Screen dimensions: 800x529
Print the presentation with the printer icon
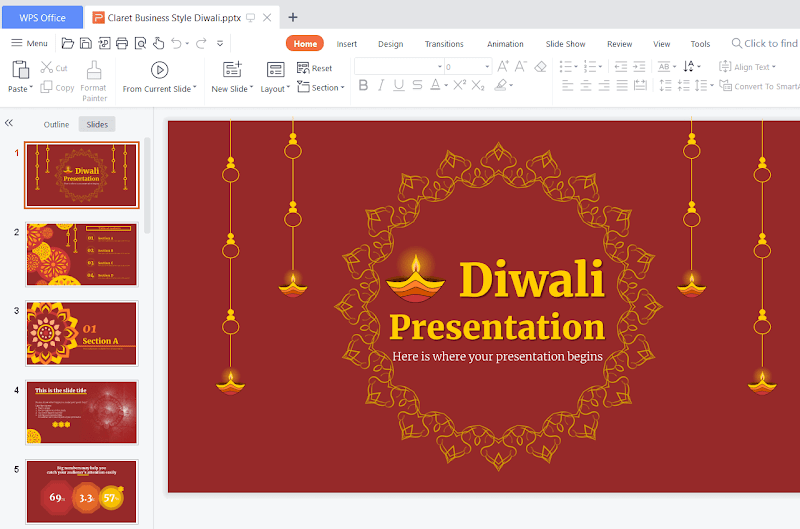click(x=122, y=43)
